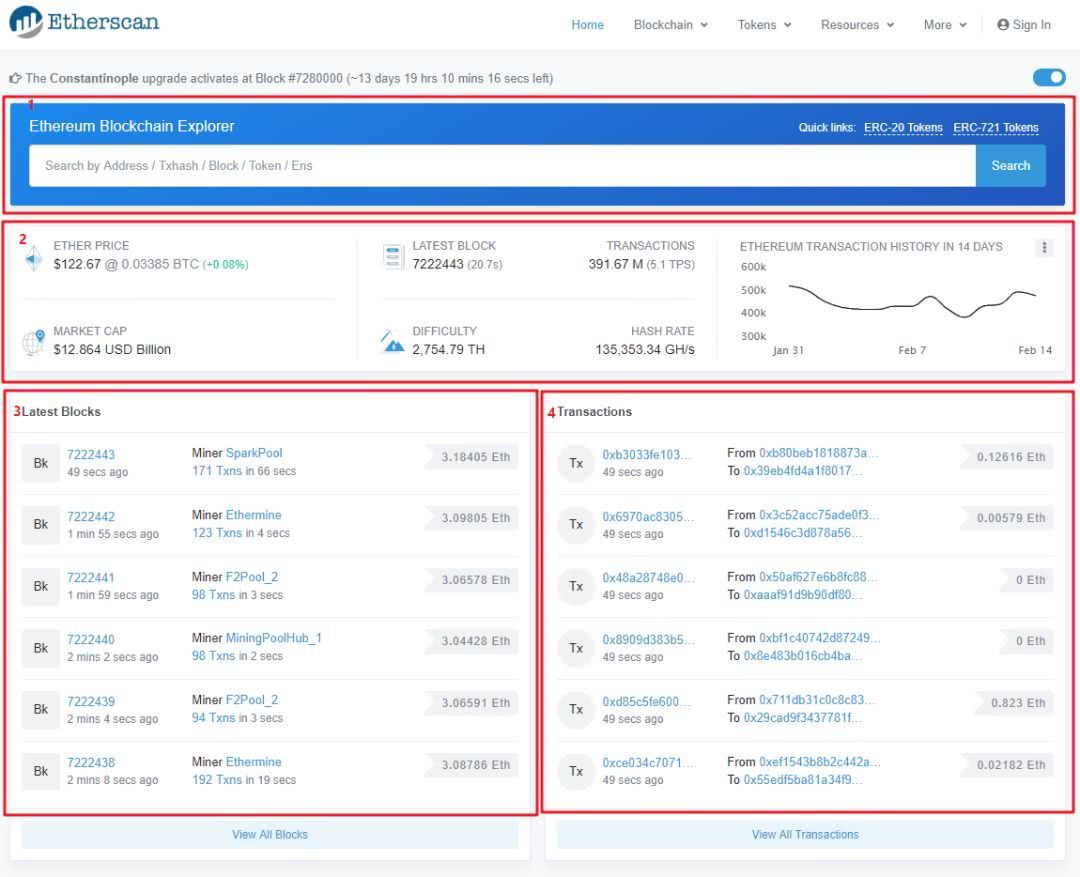This screenshot has height=877, width=1080.
Task: Click the 391.67 M transactions value
Action: 616,264
